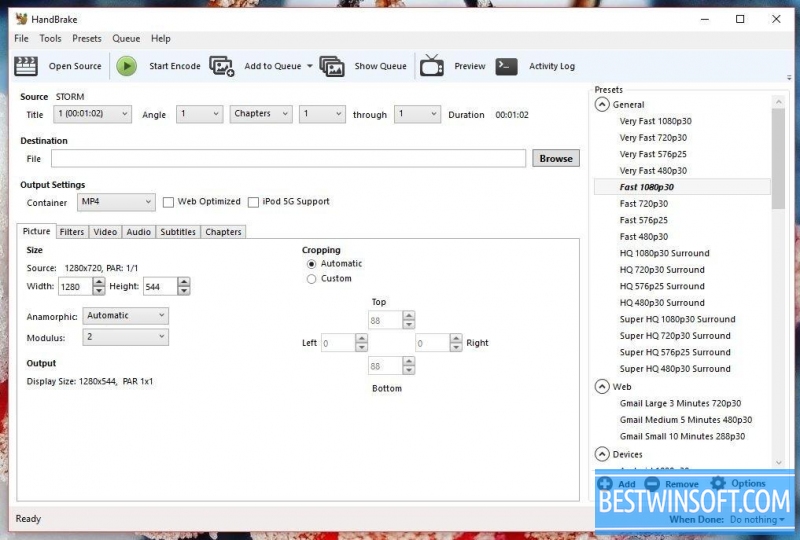The image size is (800, 540).
Task: Open the Add to Queue dropdown arrow
Action: 310,66
